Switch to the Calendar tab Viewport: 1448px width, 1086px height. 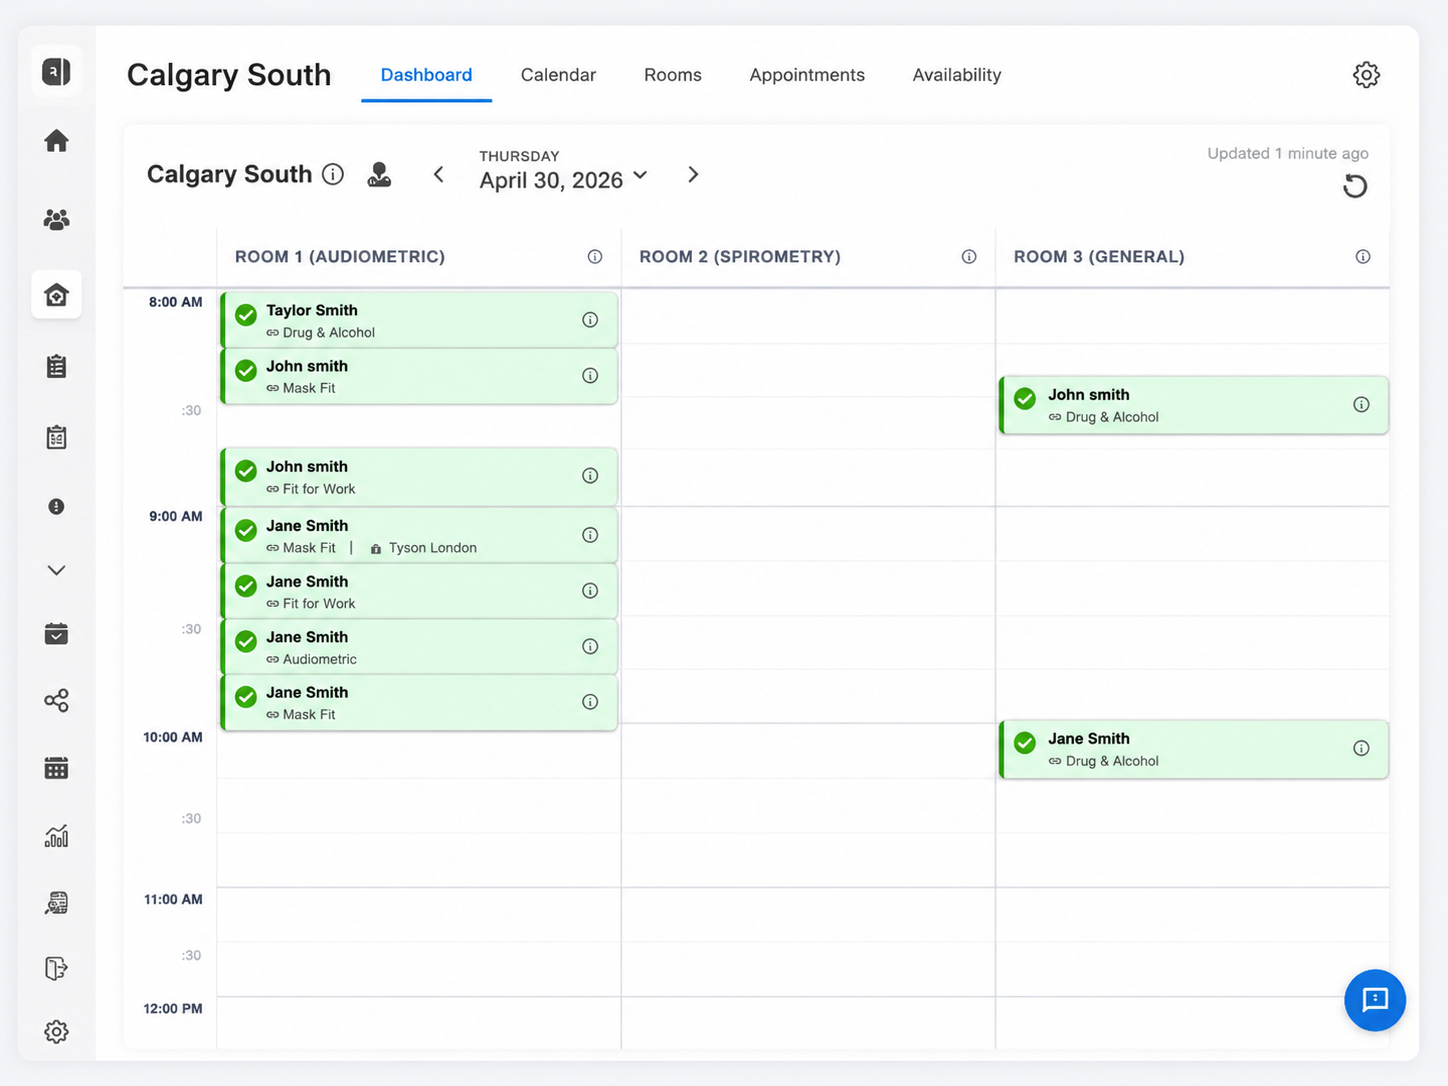tap(558, 75)
